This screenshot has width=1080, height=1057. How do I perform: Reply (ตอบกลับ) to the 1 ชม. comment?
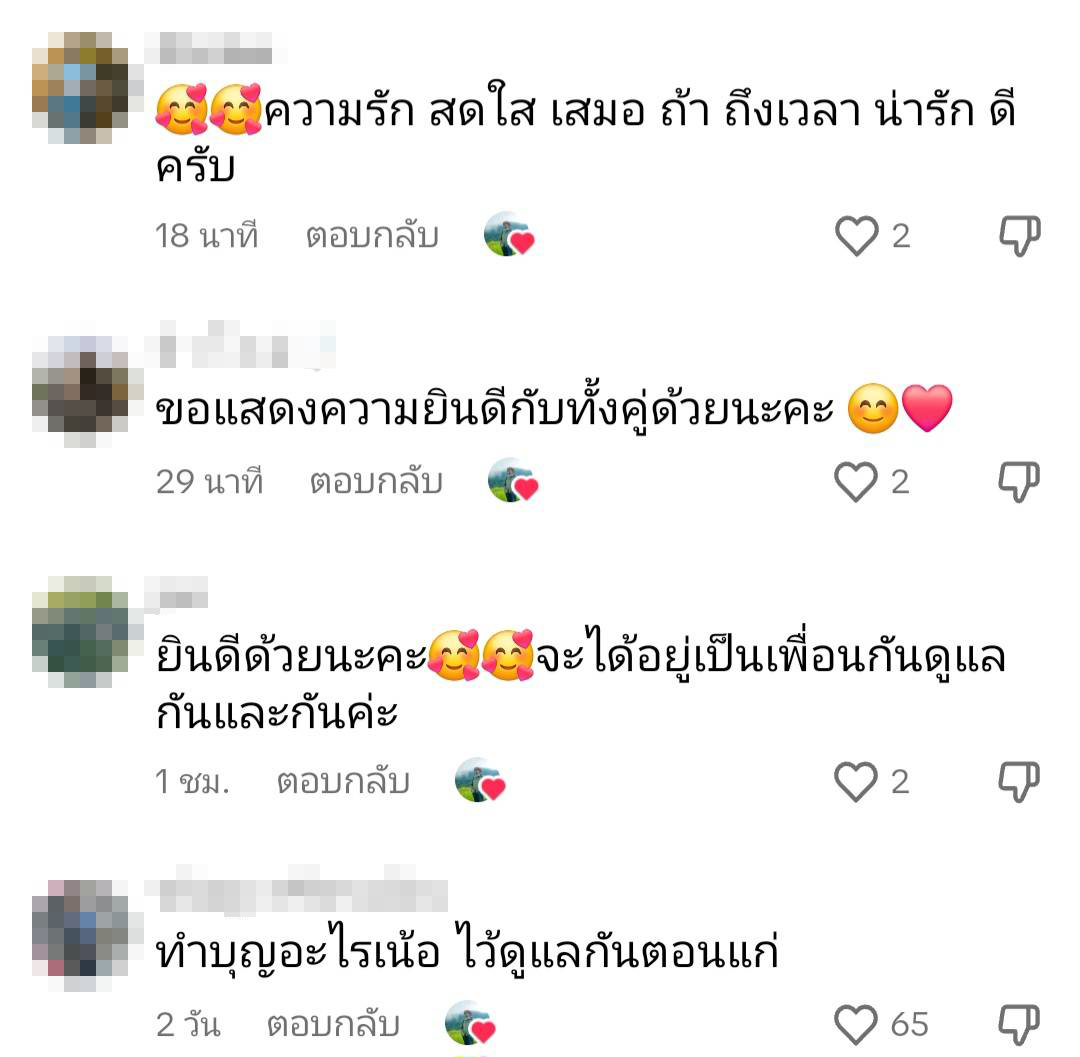pyautogui.click(x=343, y=782)
